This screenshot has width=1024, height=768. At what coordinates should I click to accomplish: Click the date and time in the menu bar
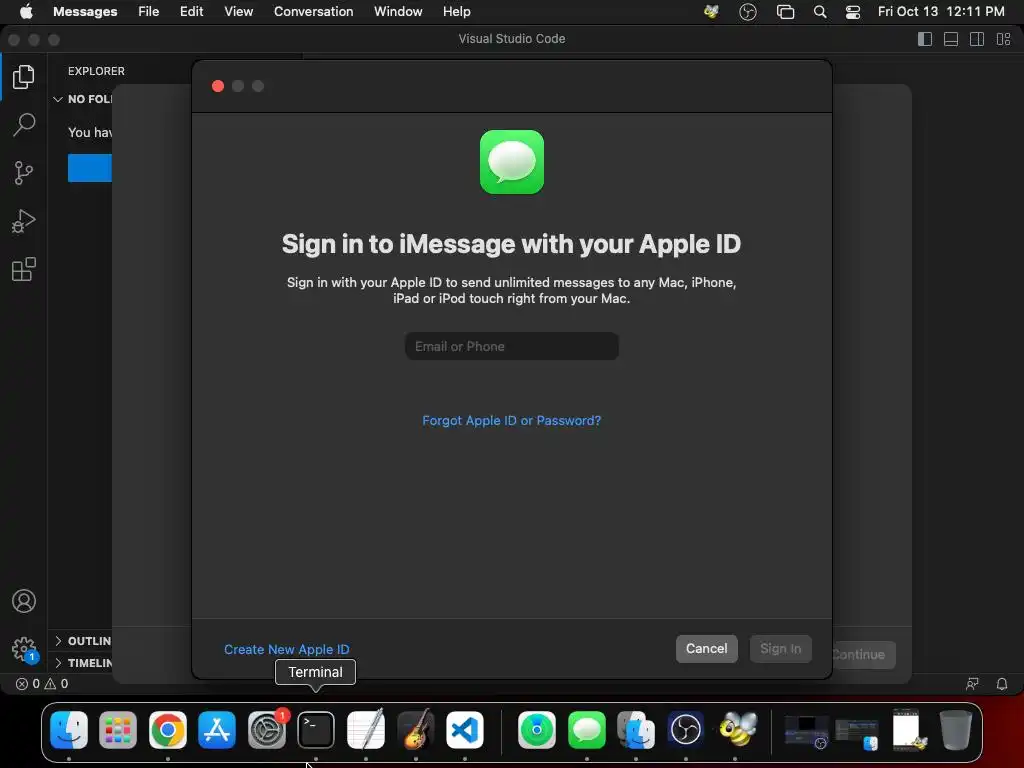941,12
